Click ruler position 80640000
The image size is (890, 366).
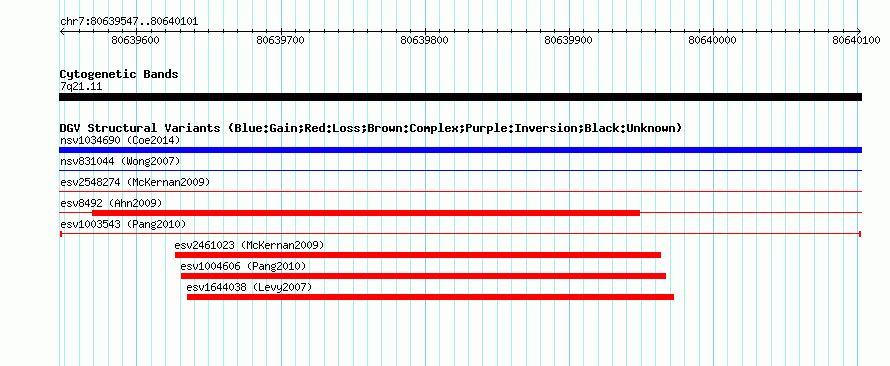pyautogui.click(x=713, y=40)
